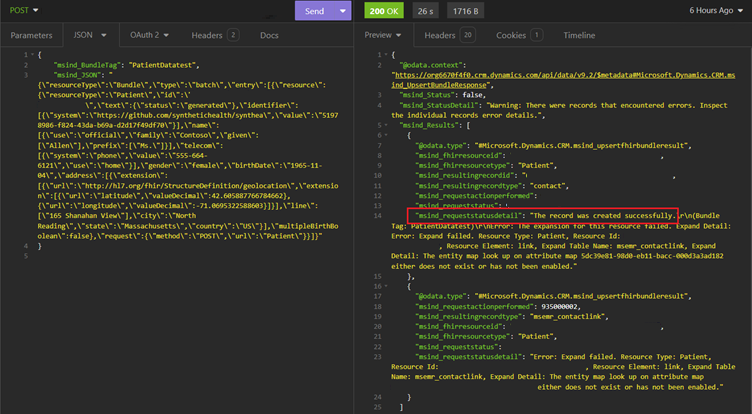The image size is (752, 414).
Task: Click the false value of msind_Status
Action: click(x=472, y=95)
